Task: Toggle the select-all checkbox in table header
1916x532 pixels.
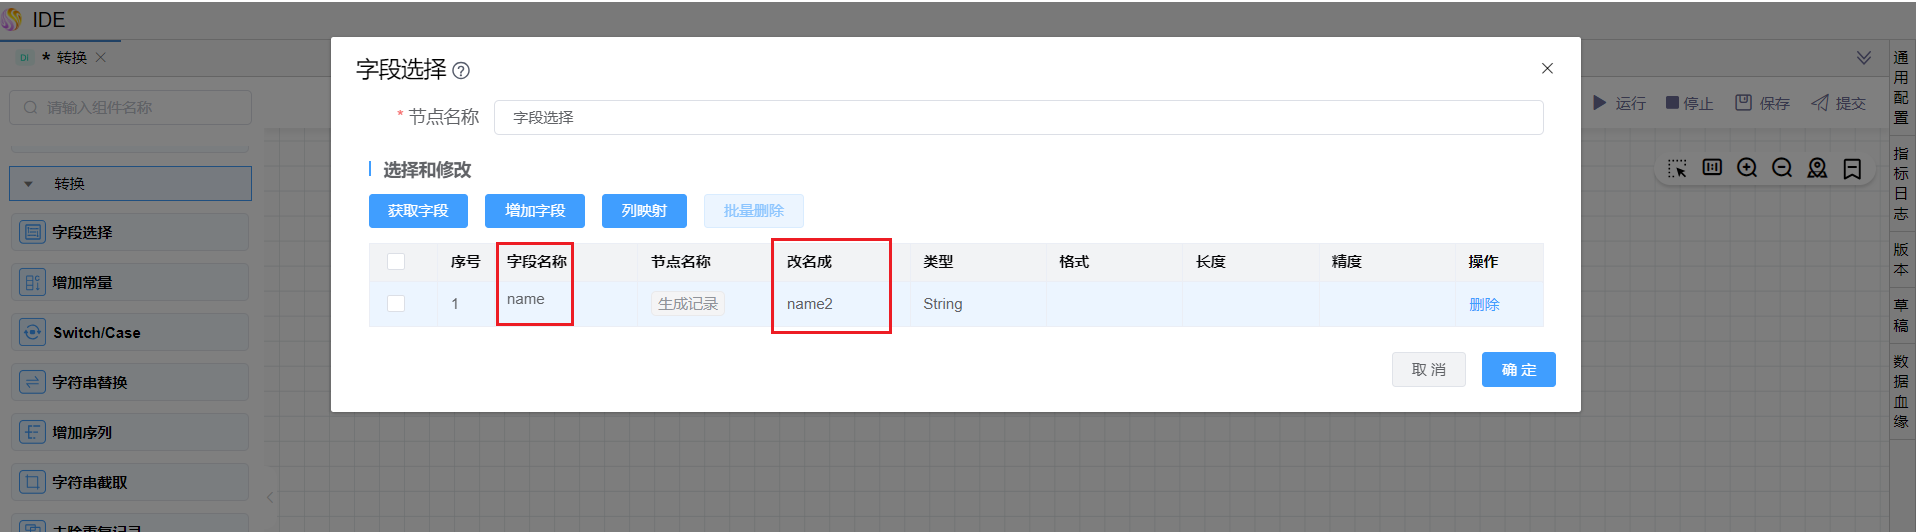Action: click(x=396, y=261)
